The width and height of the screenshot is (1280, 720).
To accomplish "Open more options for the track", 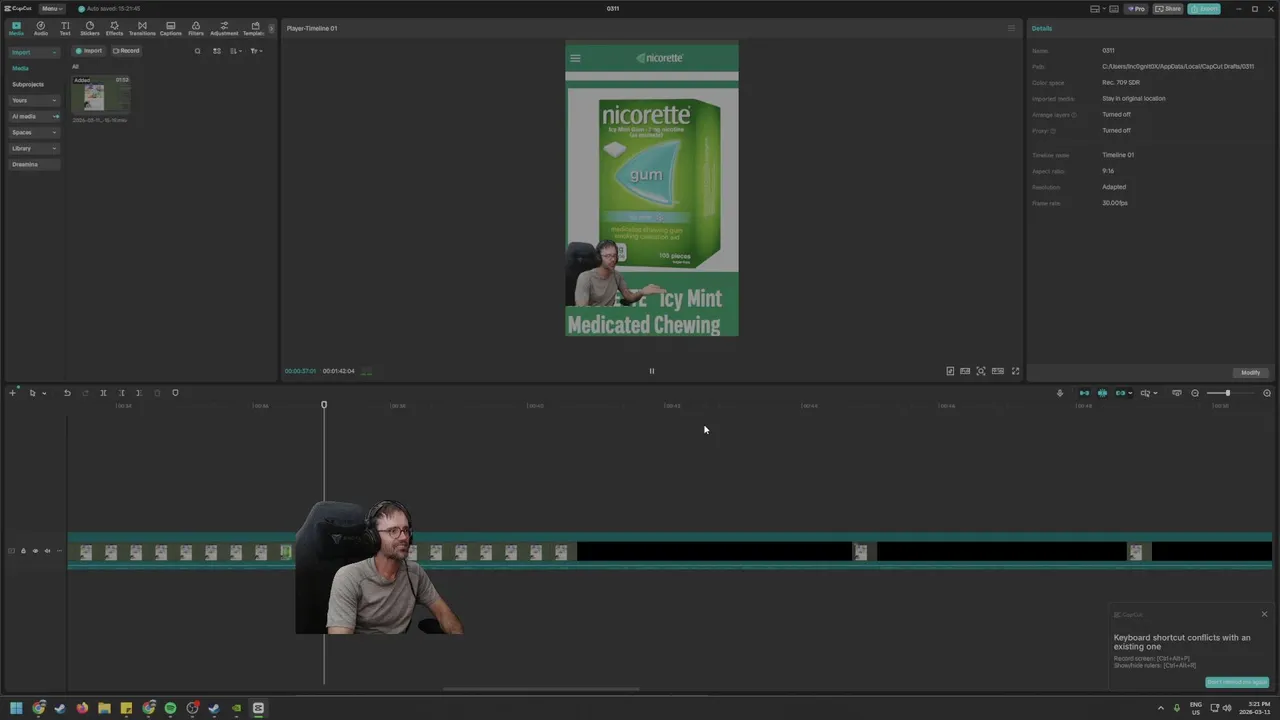I will coord(59,551).
